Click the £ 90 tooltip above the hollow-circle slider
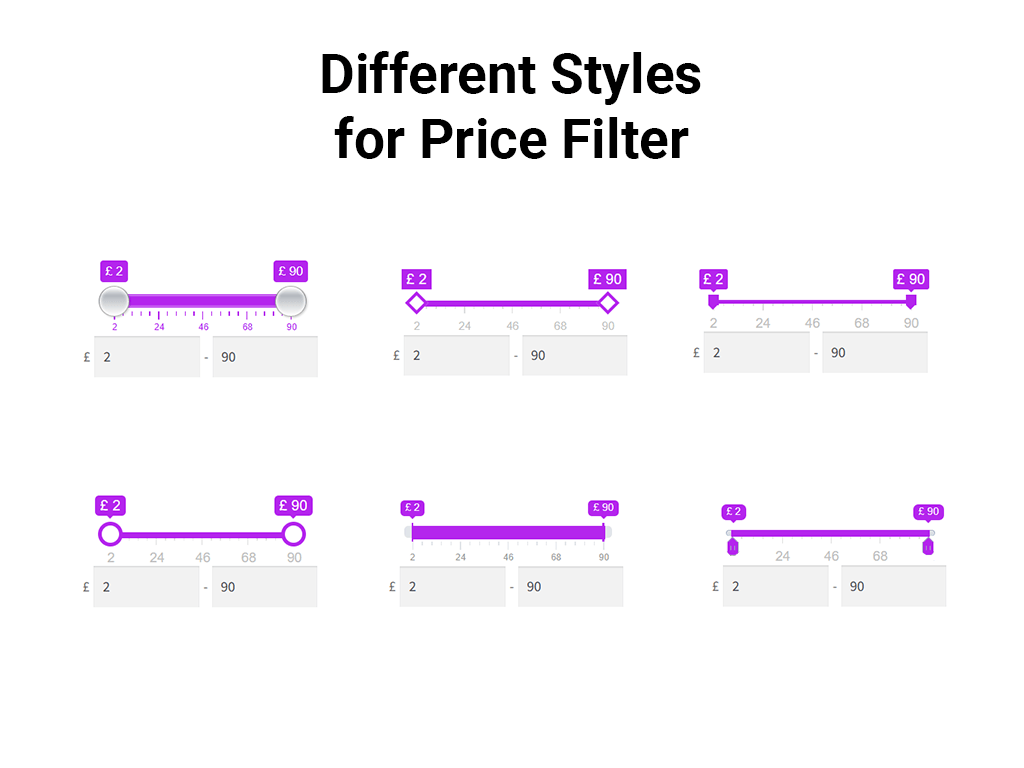Viewport: 1024px width, 768px height. pyautogui.click(x=293, y=506)
